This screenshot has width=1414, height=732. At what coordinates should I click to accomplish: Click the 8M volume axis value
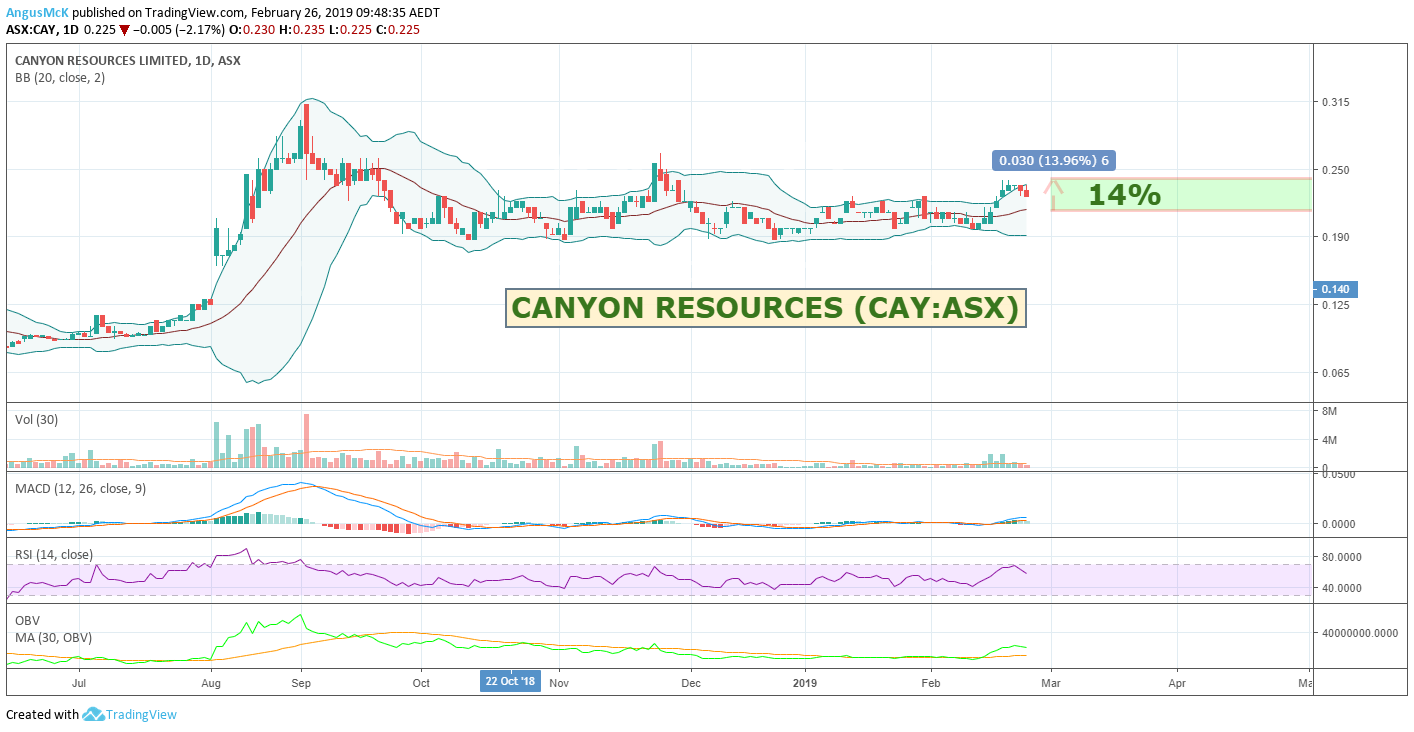click(x=1329, y=412)
